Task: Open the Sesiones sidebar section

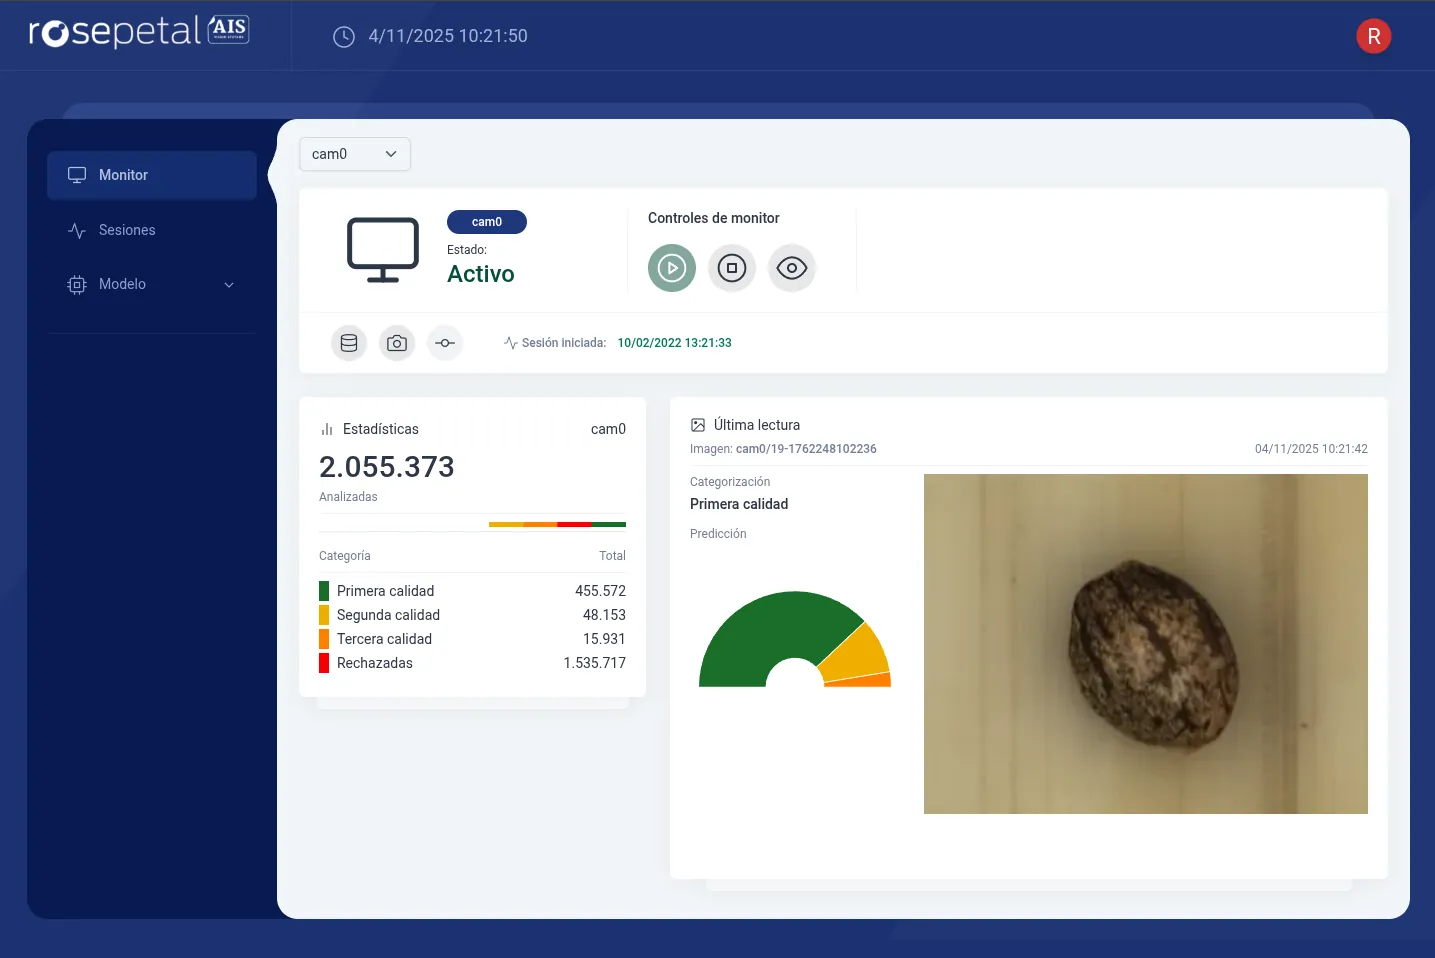Action: [x=127, y=230]
